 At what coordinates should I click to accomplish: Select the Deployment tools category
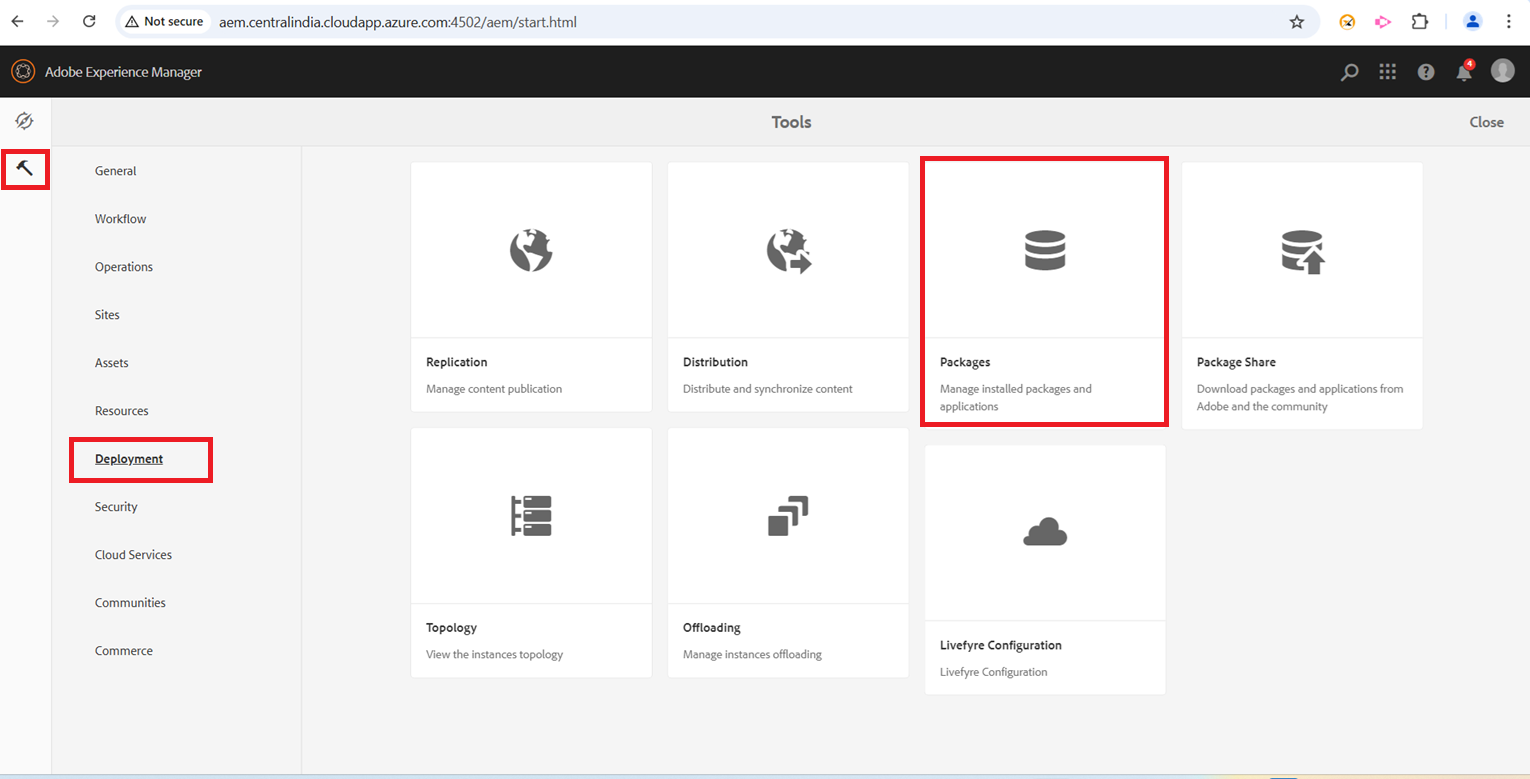coord(129,459)
